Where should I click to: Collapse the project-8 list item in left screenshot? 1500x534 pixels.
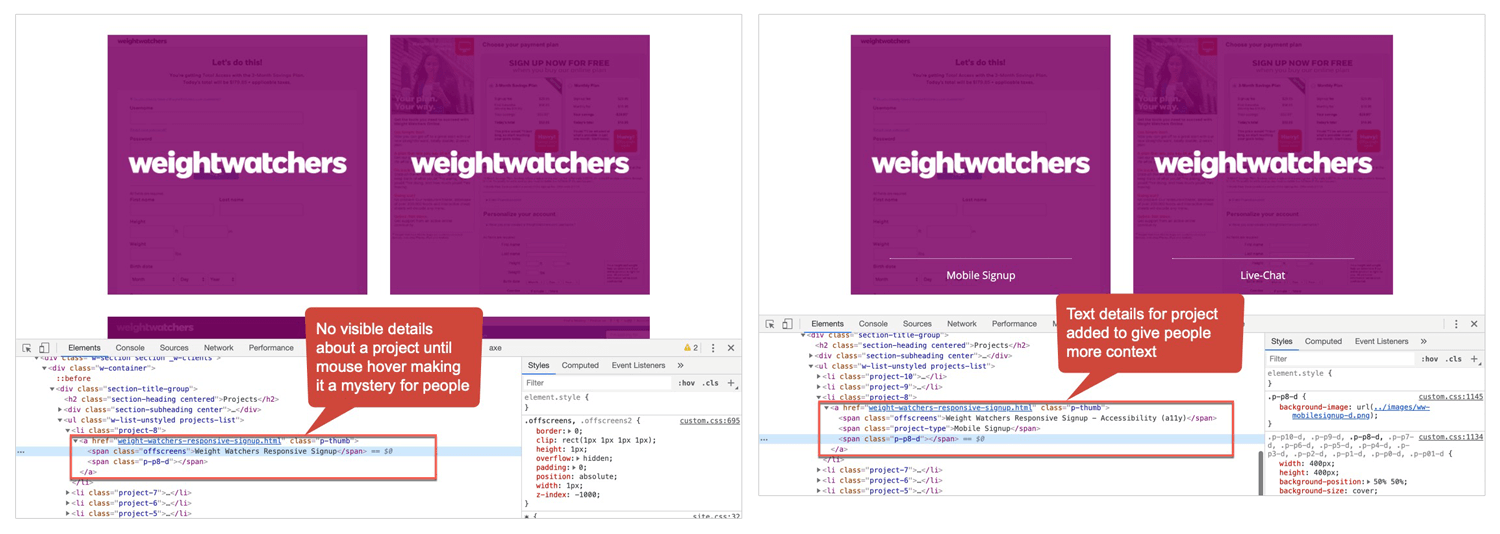pos(68,431)
